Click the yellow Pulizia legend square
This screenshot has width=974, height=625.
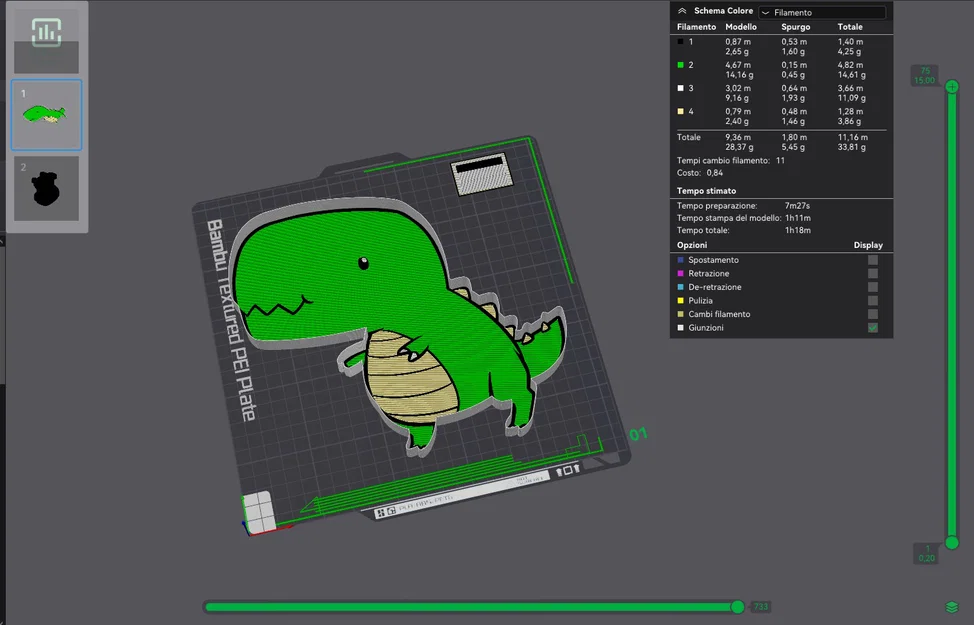(x=681, y=301)
